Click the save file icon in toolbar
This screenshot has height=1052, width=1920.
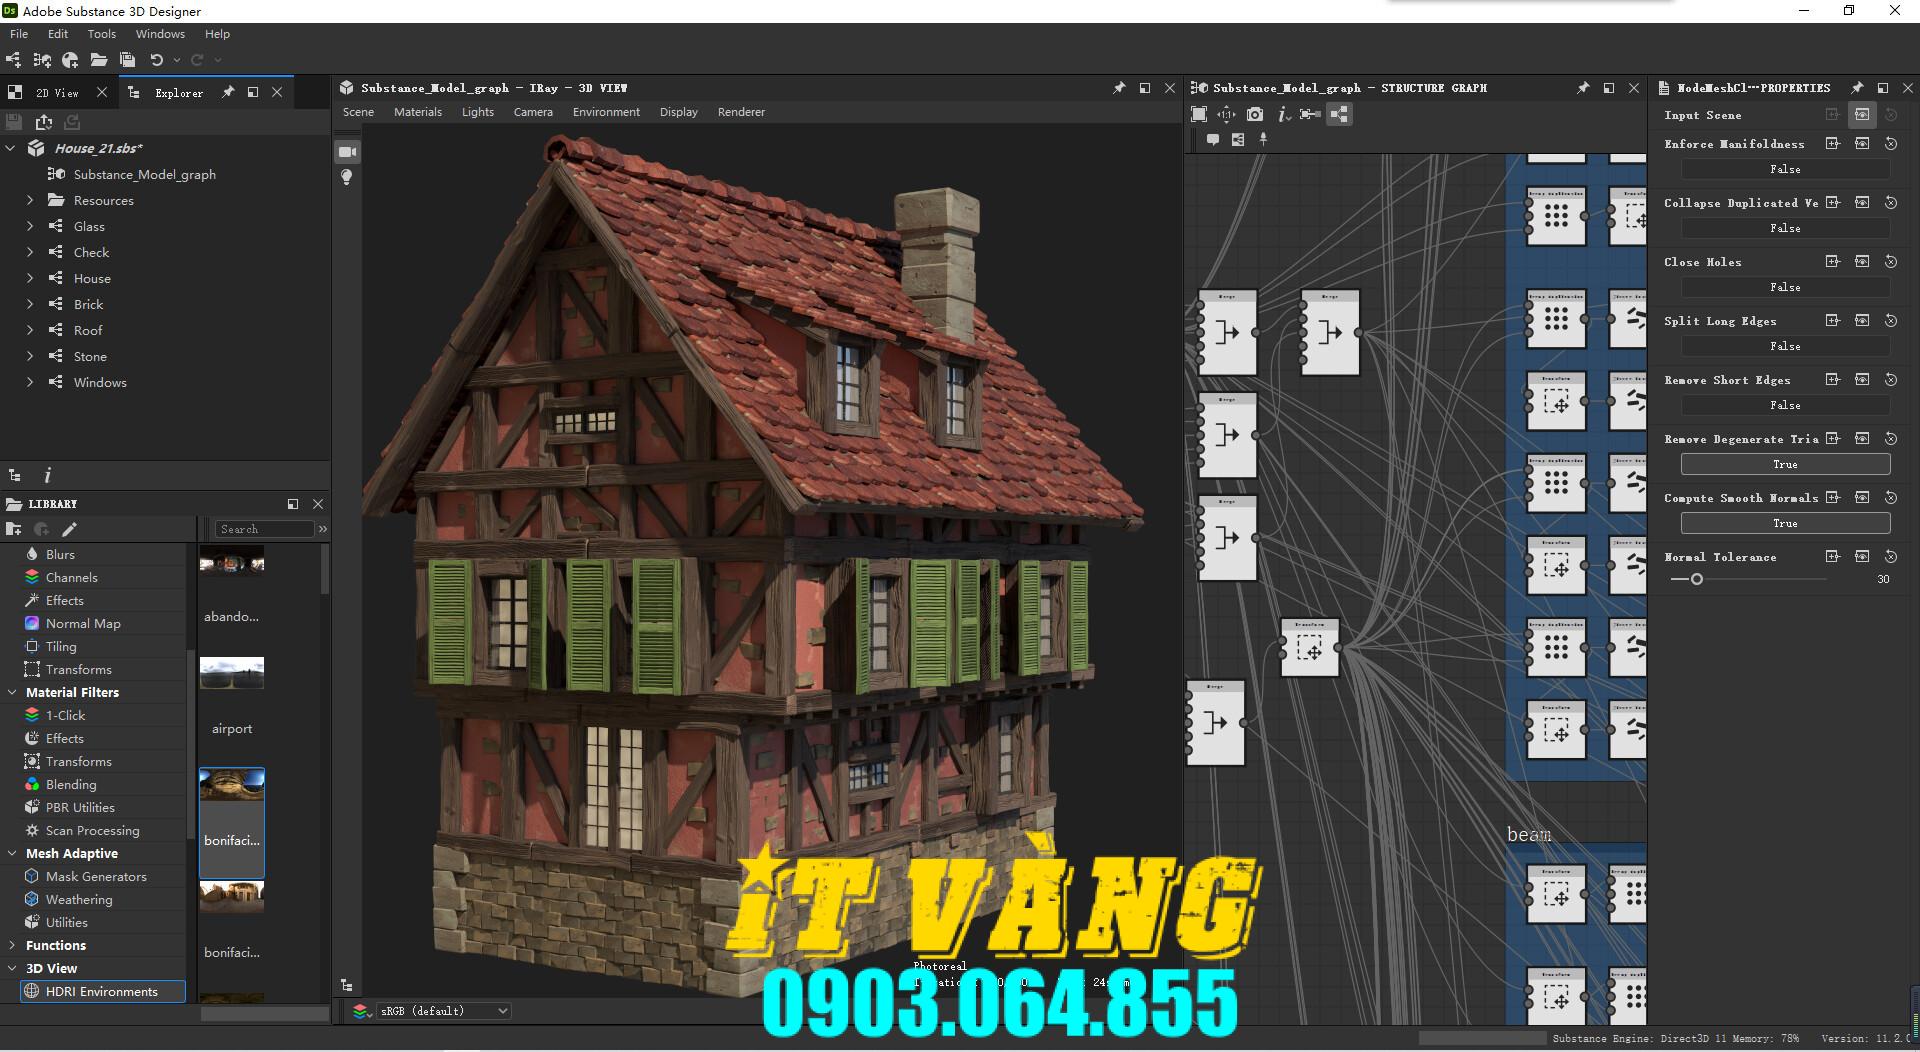[x=128, y=60]
